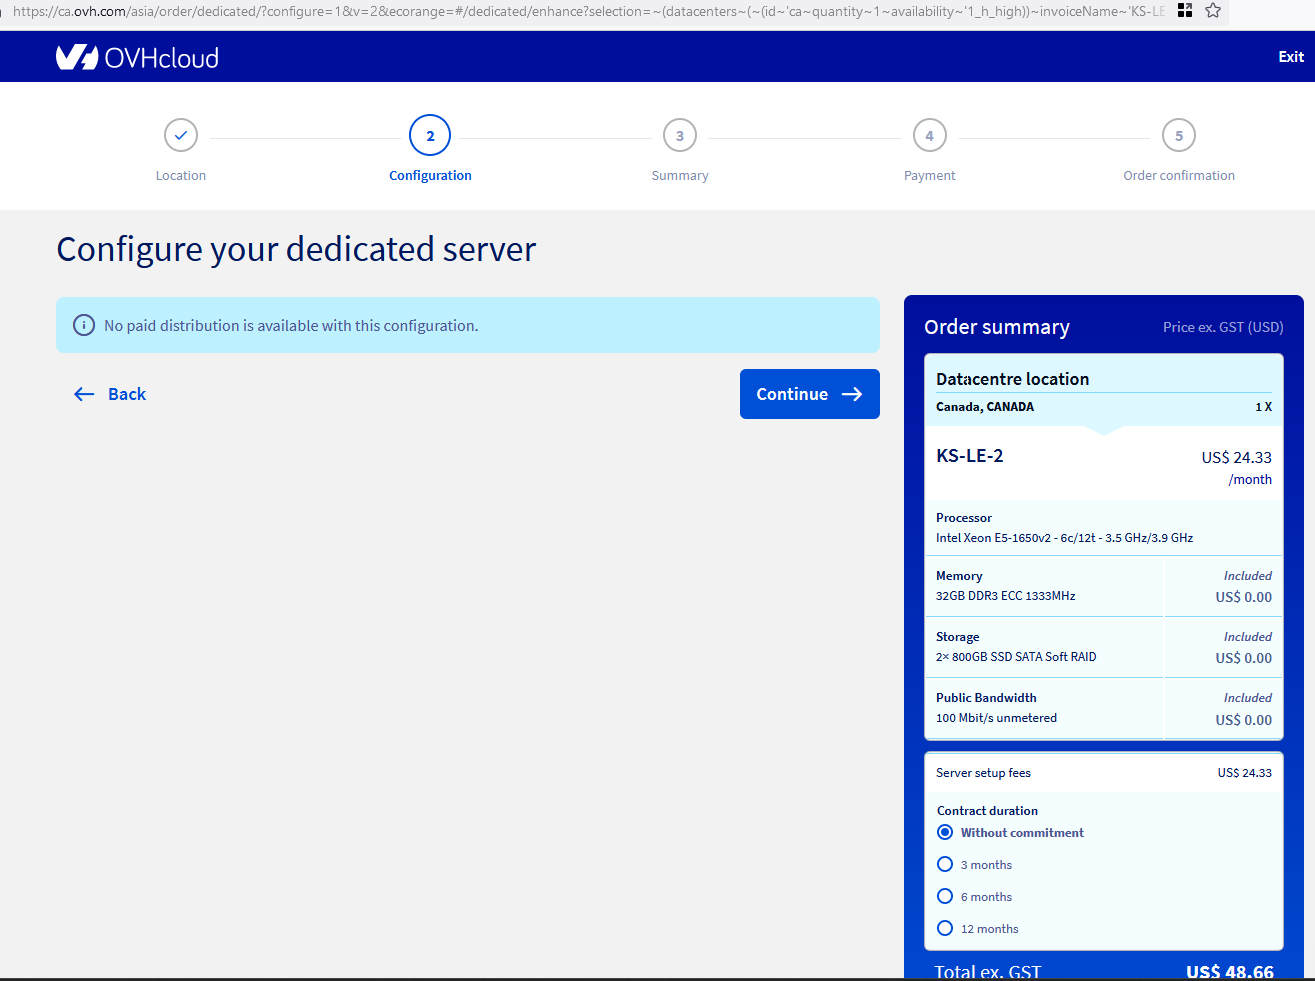Viewport: 1315px width, 981px height.
Task: Click the KS-LE-2 server name
Action: tap(970, 456)
